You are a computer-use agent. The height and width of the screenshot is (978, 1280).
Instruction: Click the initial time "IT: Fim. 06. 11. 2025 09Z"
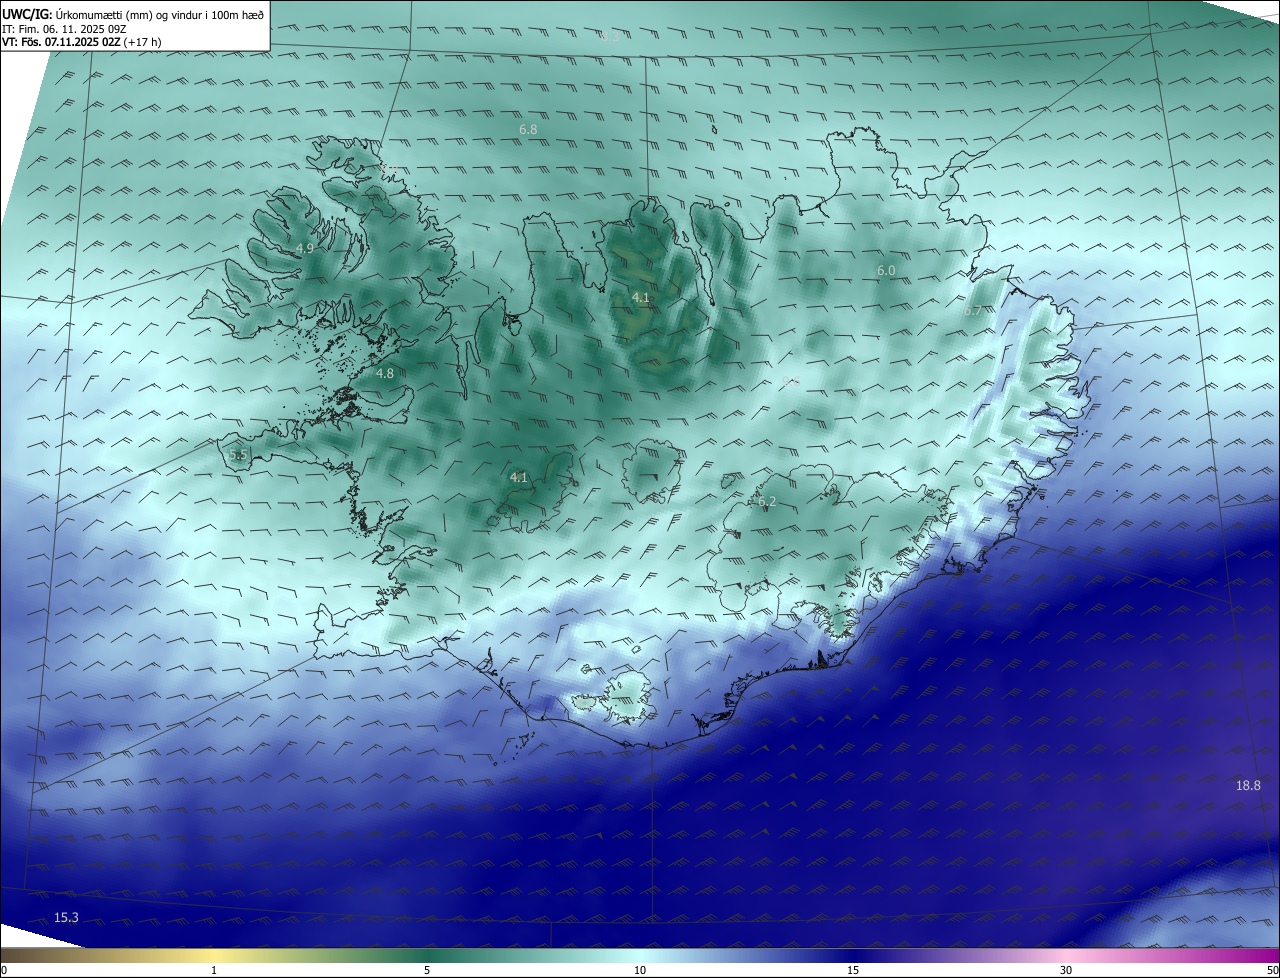point(64,29)
